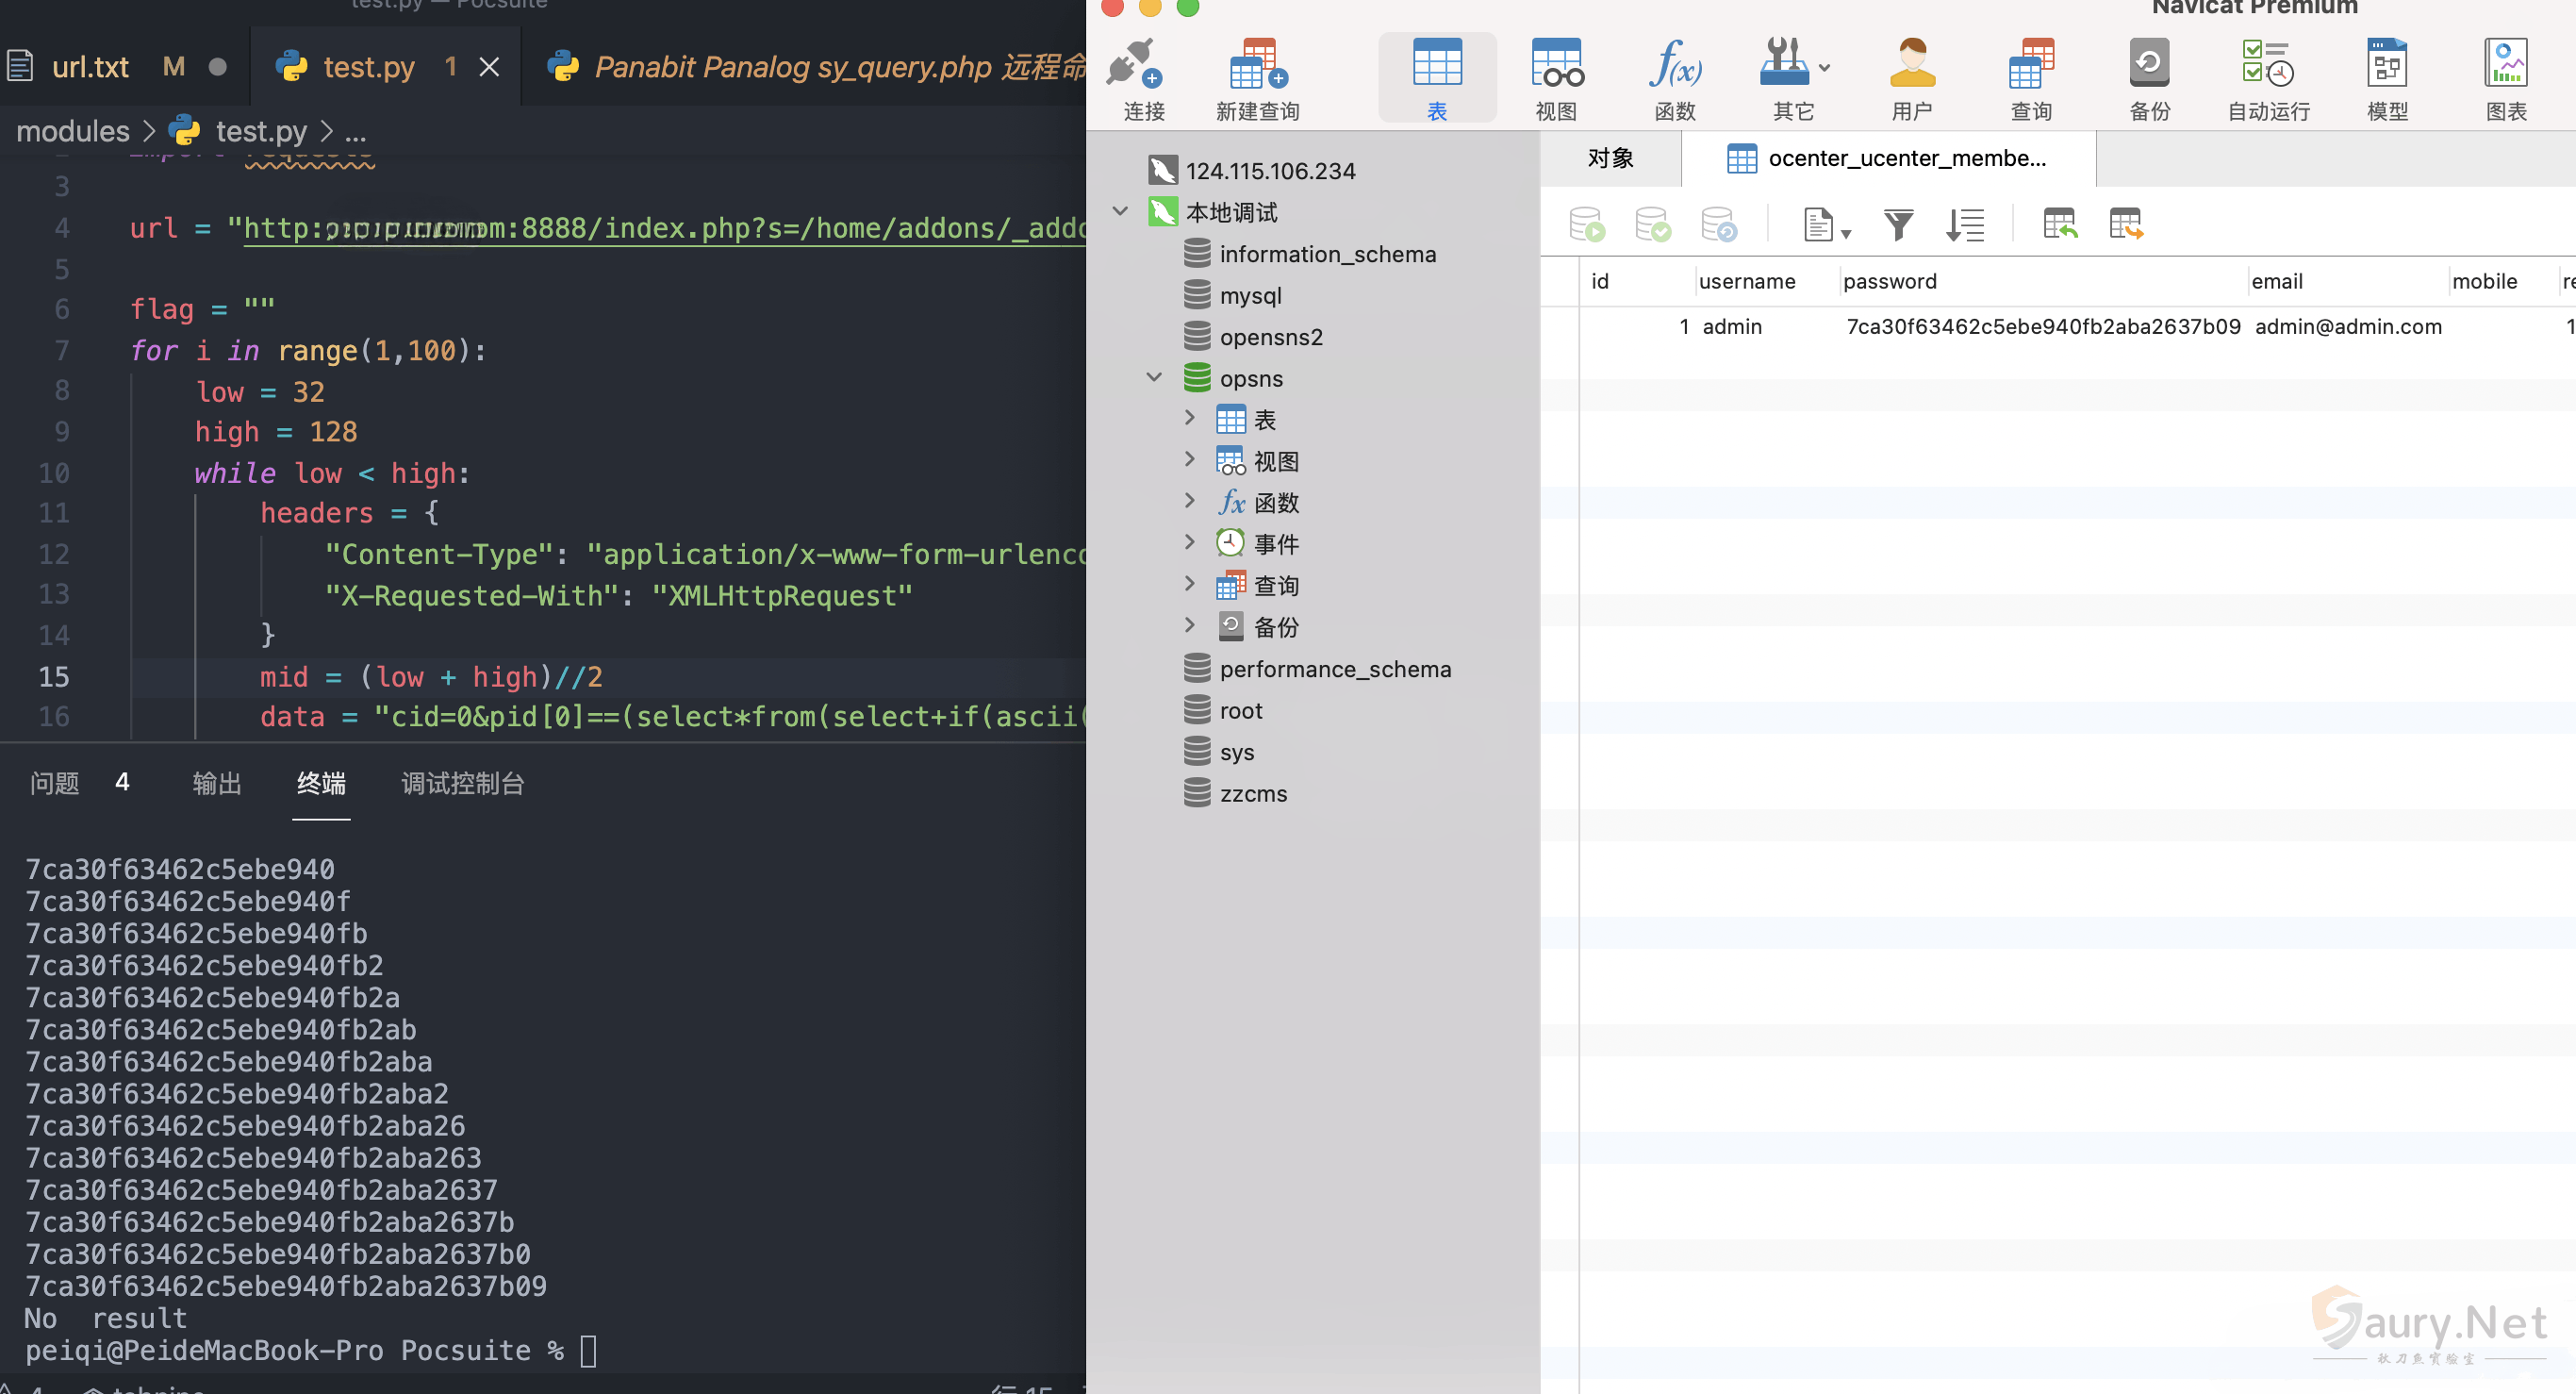Switch to the url.txt editor tab

coord(90,67)
